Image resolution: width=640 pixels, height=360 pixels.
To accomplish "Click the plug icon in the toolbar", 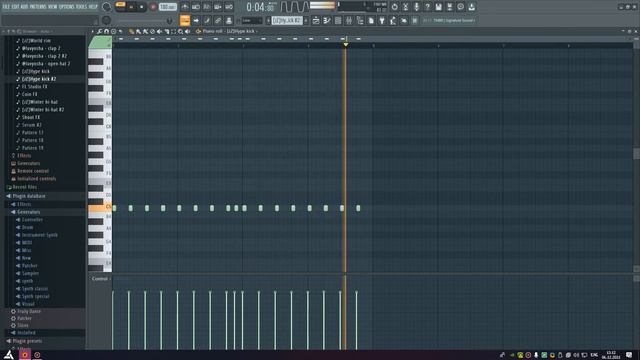I will (382, 20).
